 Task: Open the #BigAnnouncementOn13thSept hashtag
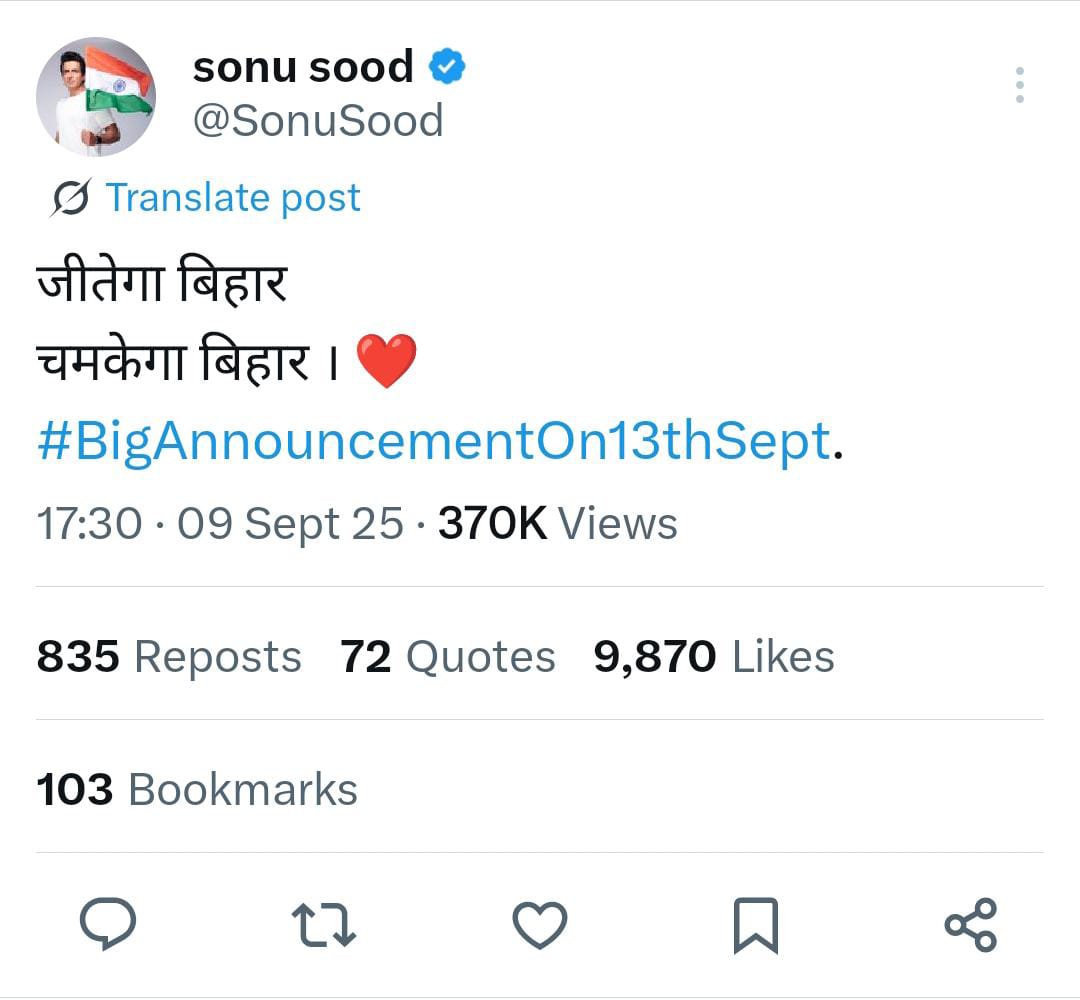click(434, 441)
